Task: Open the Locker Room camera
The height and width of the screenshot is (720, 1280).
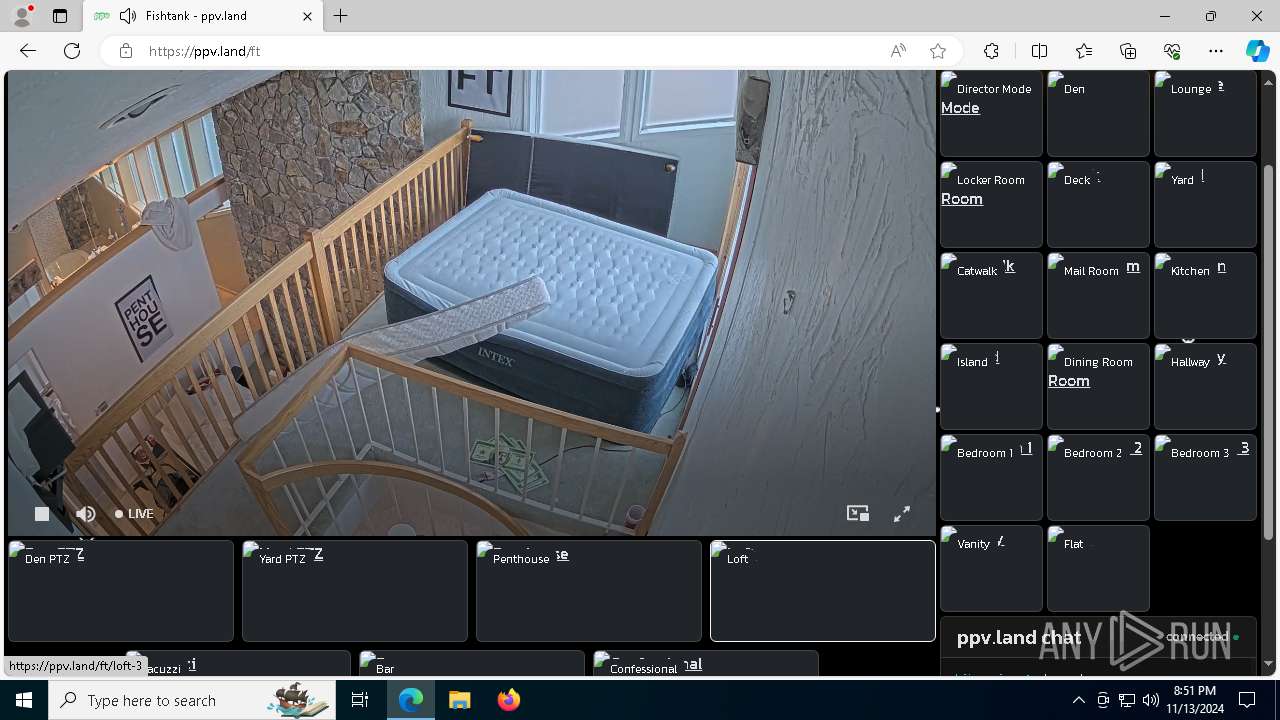Action: (x=991, y=204)
